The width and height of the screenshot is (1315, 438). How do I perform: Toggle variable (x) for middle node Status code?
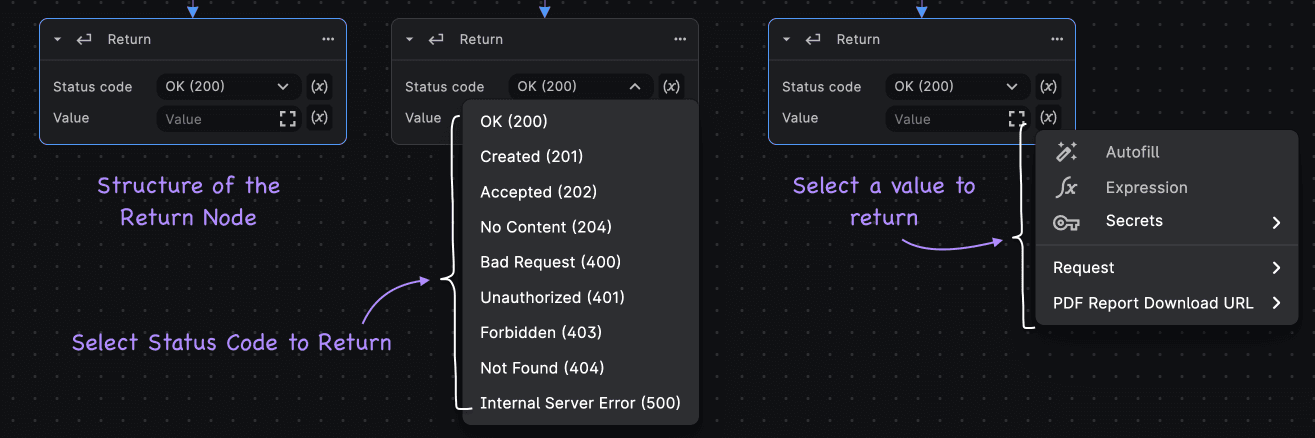pyautogui.click(x=672, y=86)
